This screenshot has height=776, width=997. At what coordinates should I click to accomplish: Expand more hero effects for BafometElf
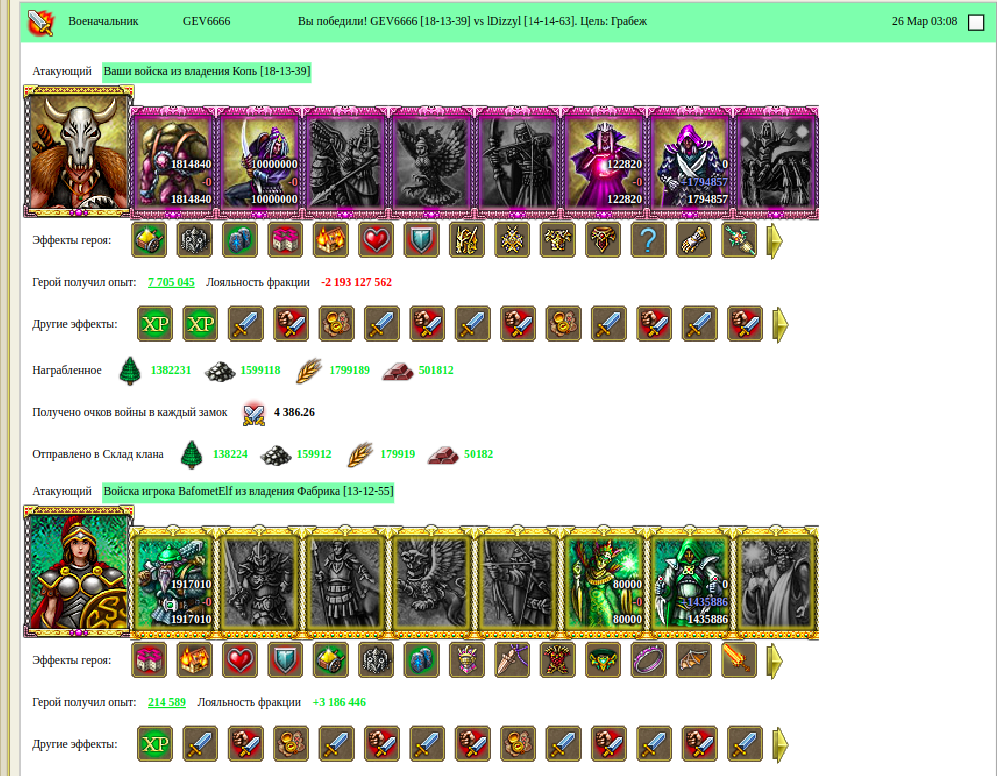[774, 660]
